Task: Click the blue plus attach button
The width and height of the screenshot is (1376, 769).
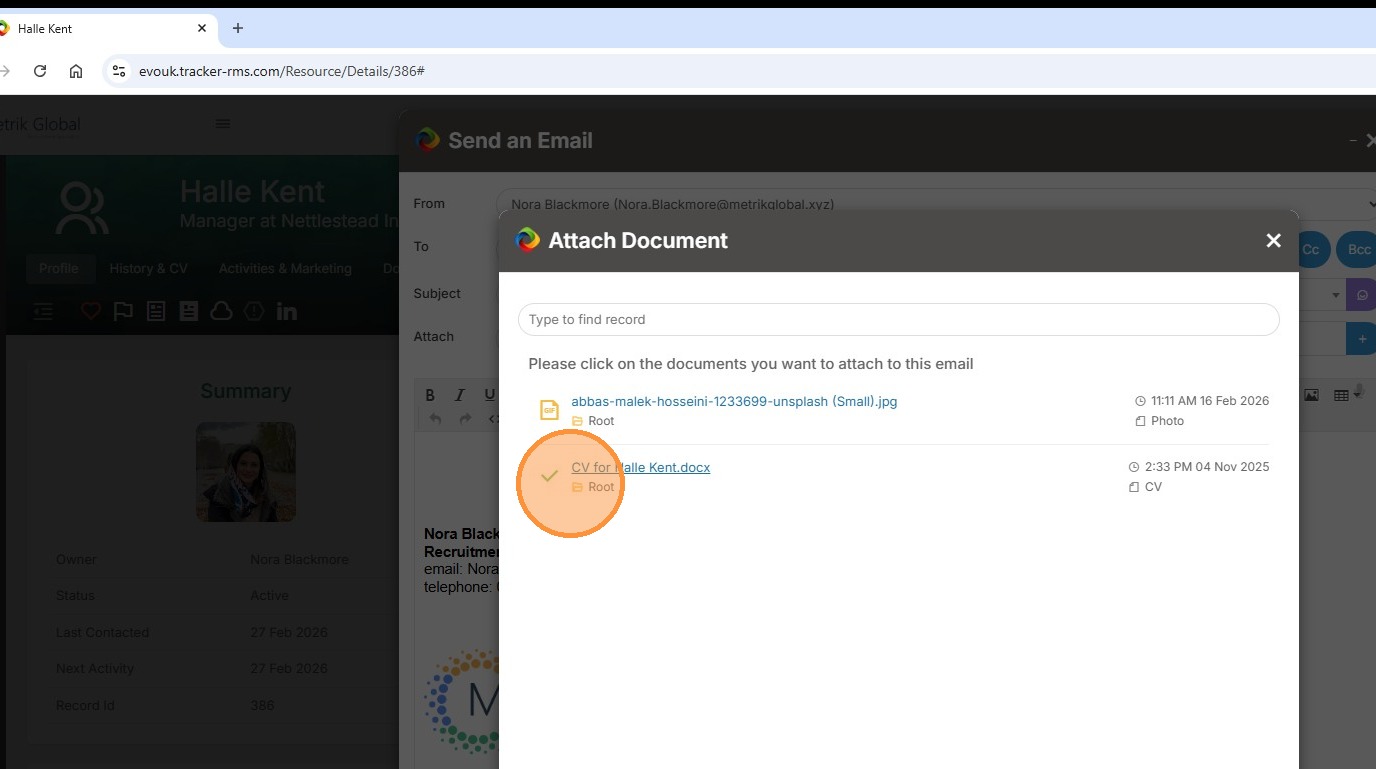Action: 1361,339
